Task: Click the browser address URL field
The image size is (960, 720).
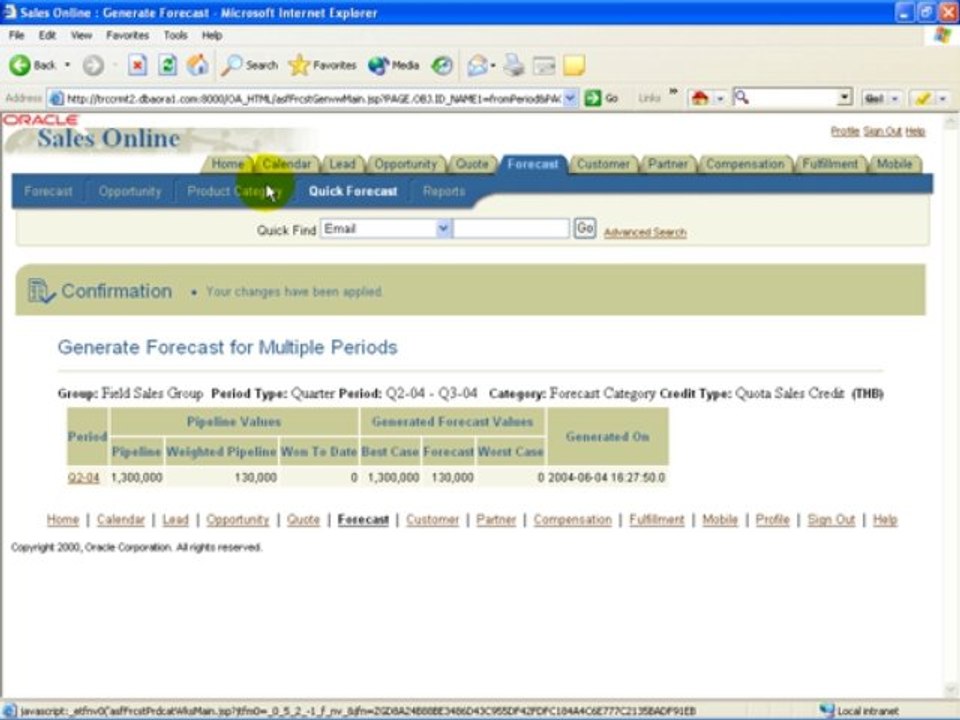Action: 313,98
